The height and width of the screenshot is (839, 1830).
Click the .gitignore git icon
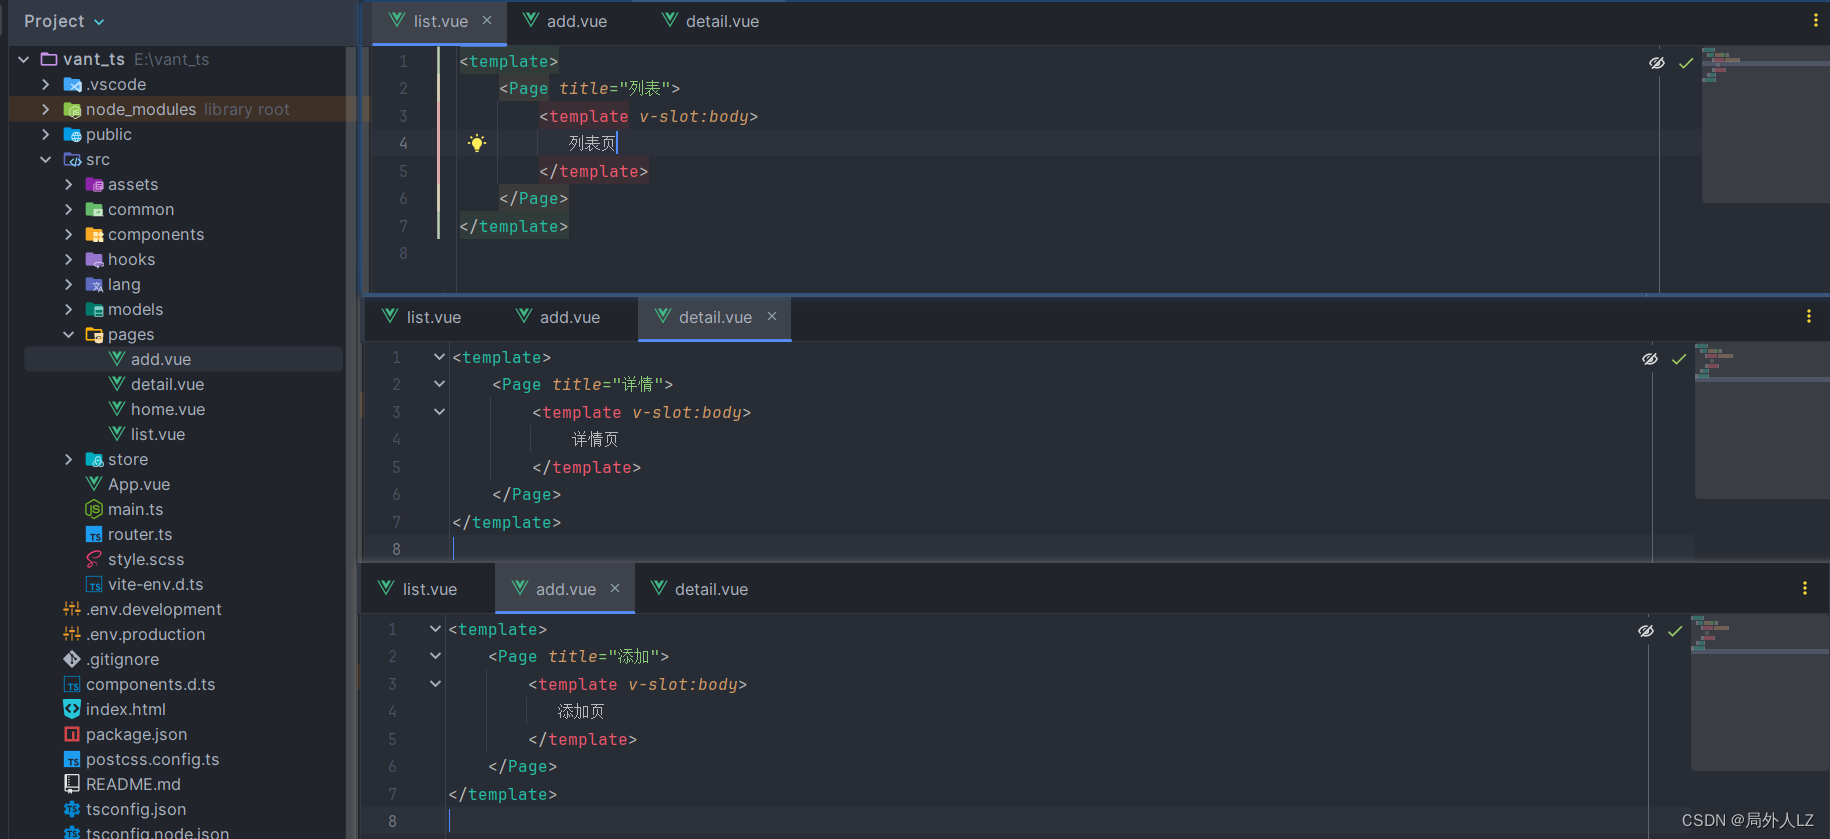point(72,659)
